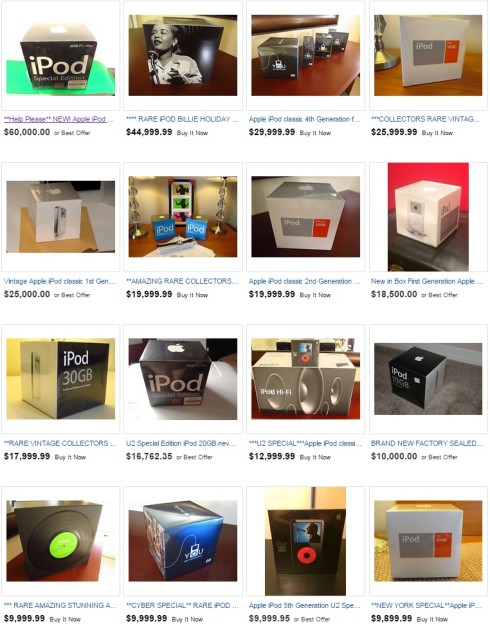Open the $60,000 iPod Special Edition thumbnail
This screenshot has width=490, height=624.
click(x=61, y=55)
